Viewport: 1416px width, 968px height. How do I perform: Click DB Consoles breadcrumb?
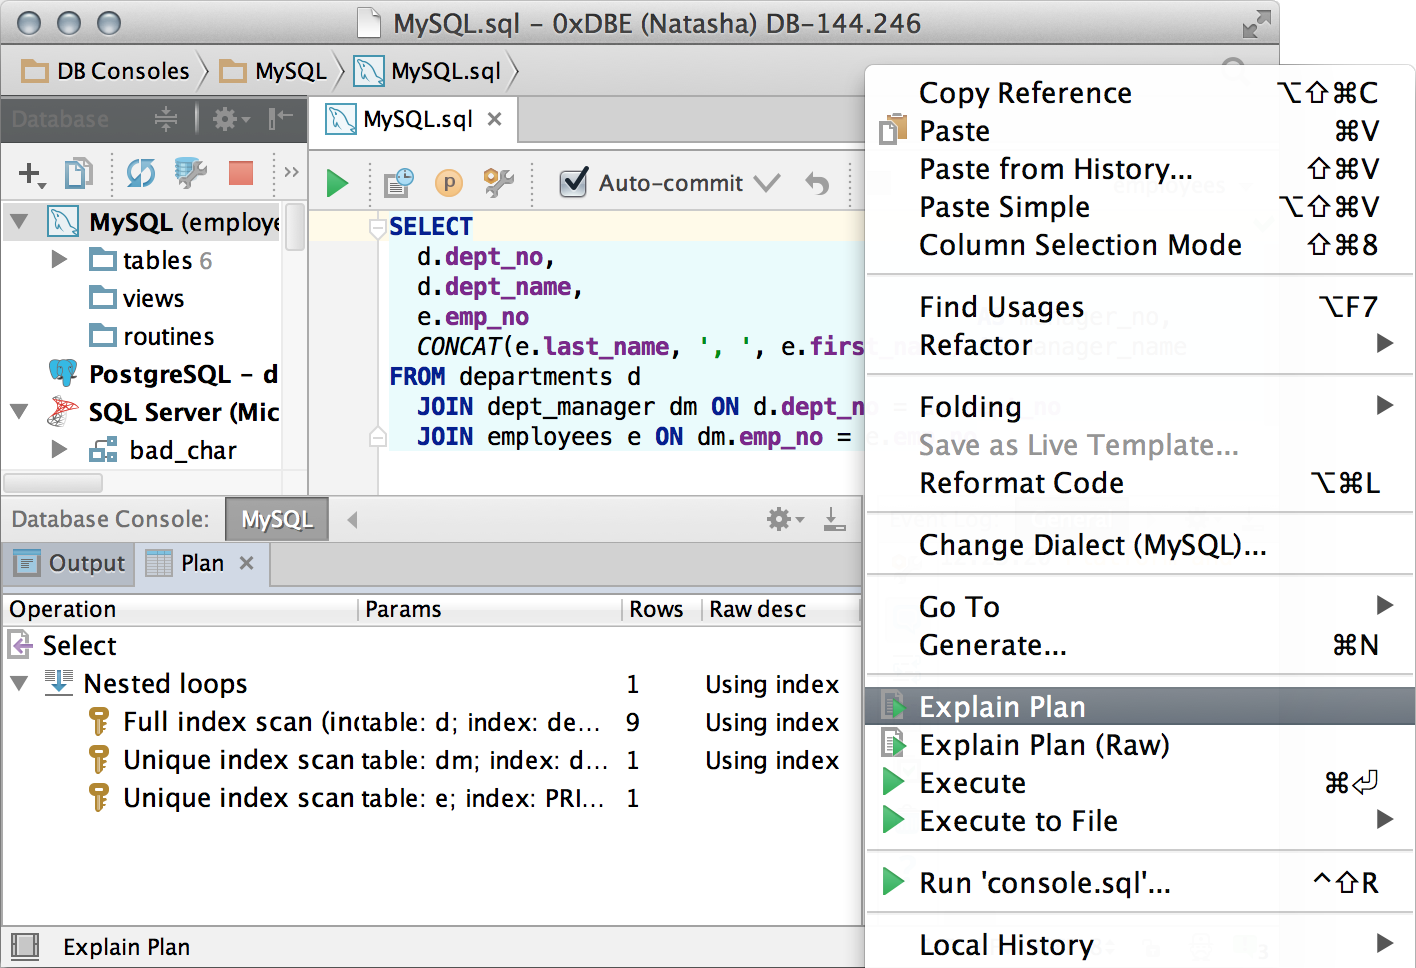pyautogui.click(x=106, y=71)
